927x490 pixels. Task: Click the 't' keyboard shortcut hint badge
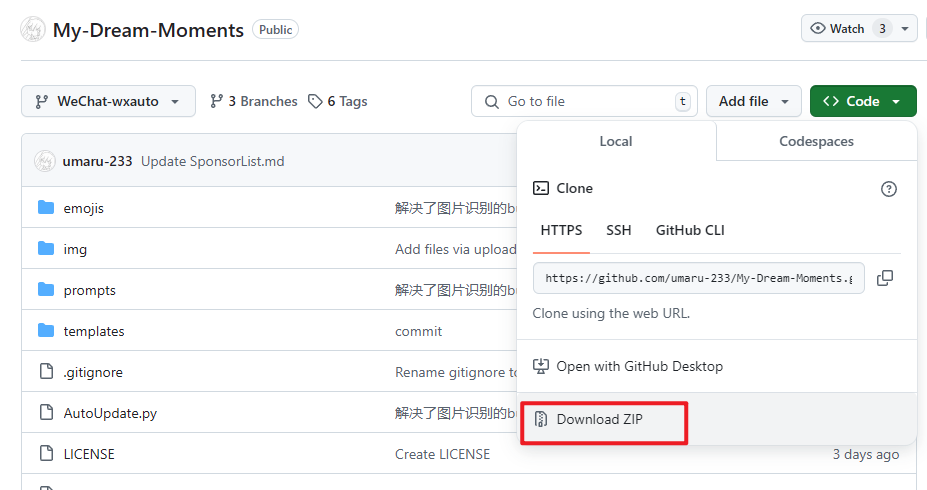coord(683,102)
